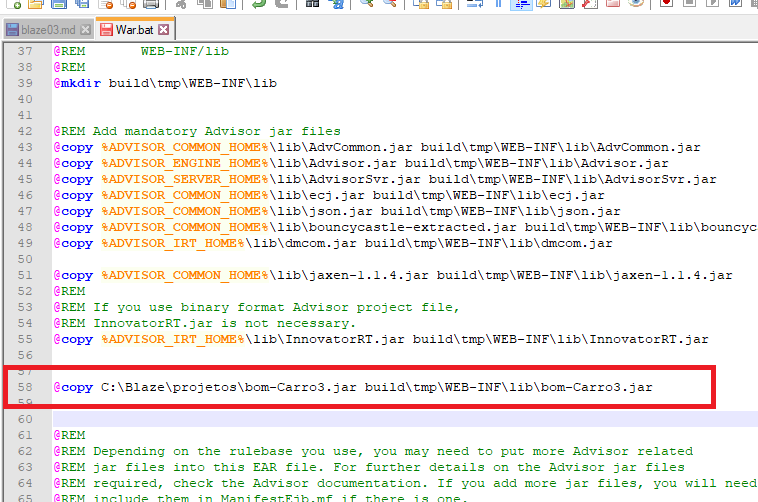Click the Redo arrow icon
Viewport: 758px width, 502px height.
pyautogui.click(x=282, y=4)
